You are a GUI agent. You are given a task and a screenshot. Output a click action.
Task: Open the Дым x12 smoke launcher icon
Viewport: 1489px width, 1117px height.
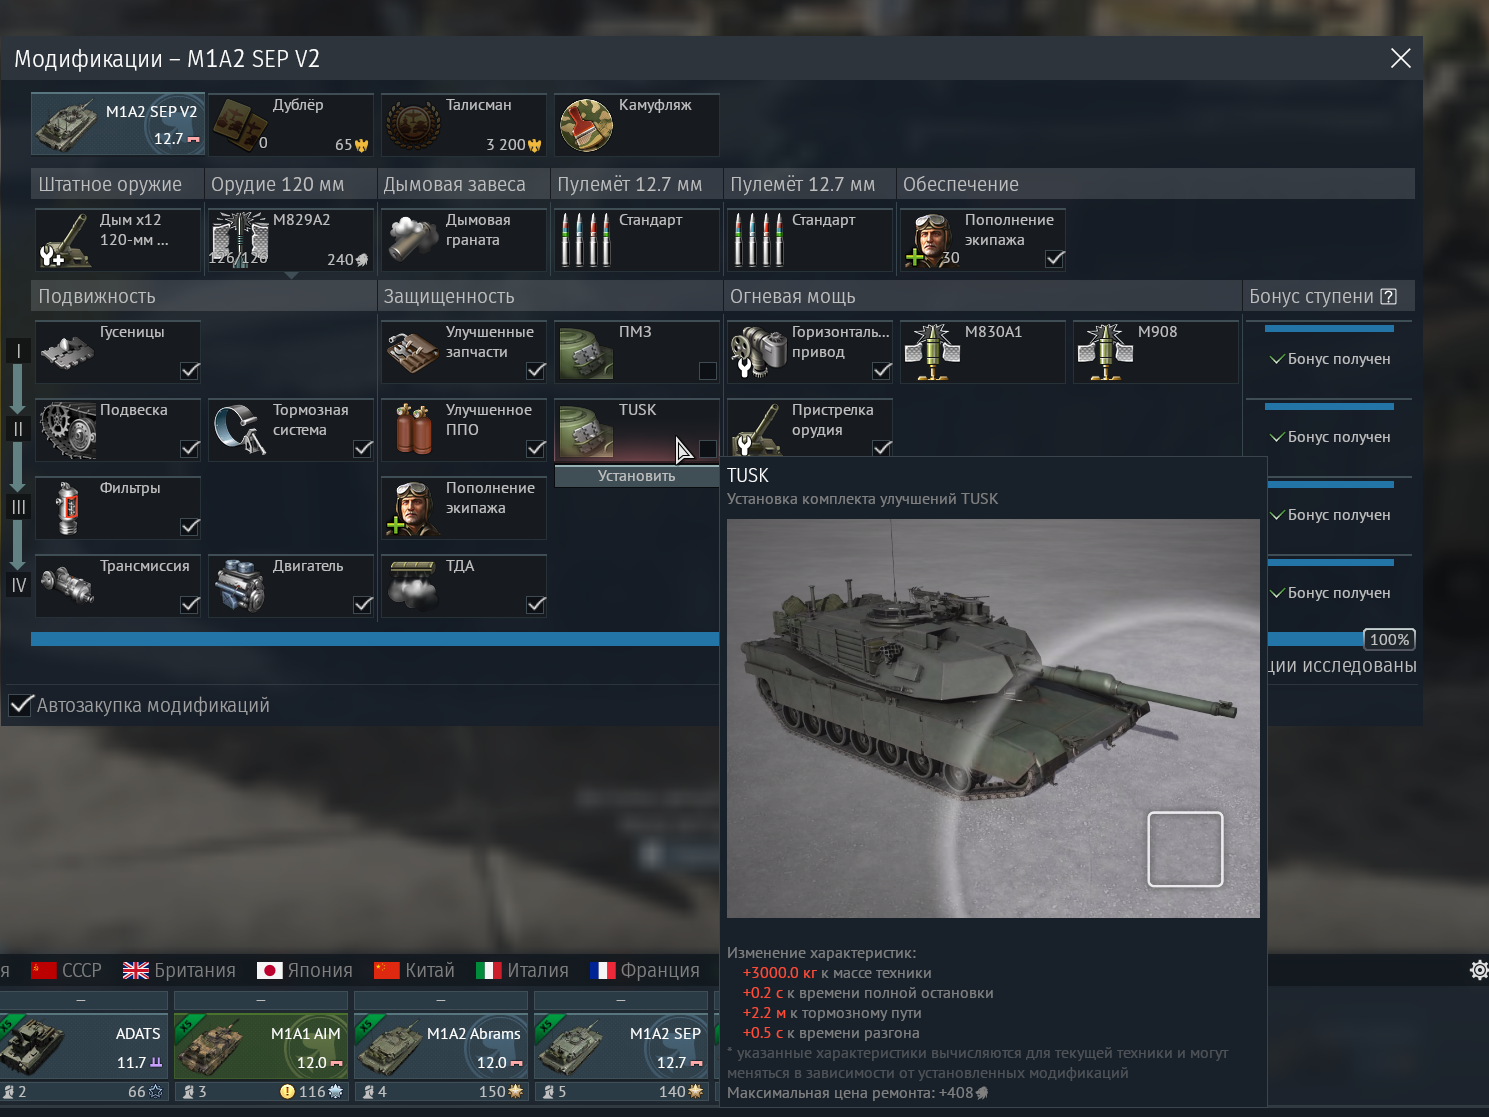67,240
